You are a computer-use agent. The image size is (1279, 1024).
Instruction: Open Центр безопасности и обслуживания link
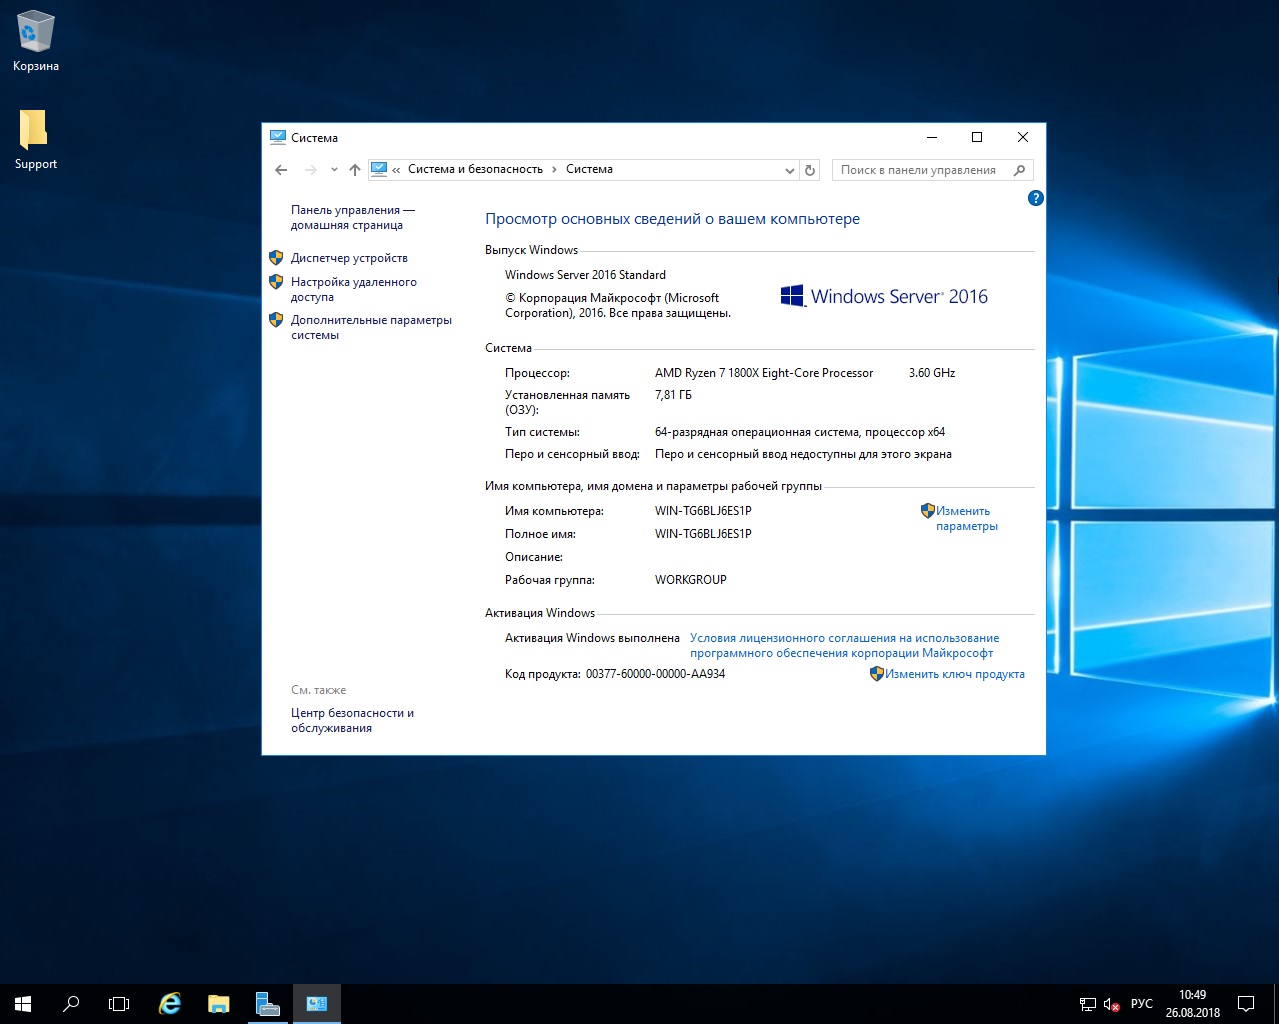(352, 720)
